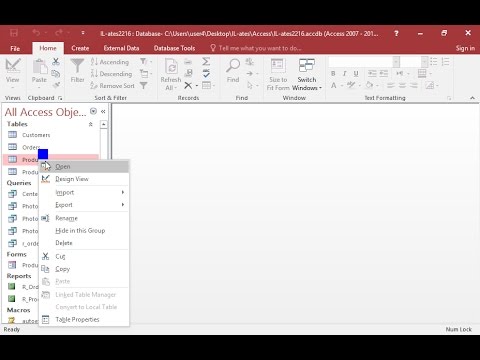The height and width of the screenshot is (360, 480).
Task: Click the Delete record X icon
Action: (x=188, y=85)
